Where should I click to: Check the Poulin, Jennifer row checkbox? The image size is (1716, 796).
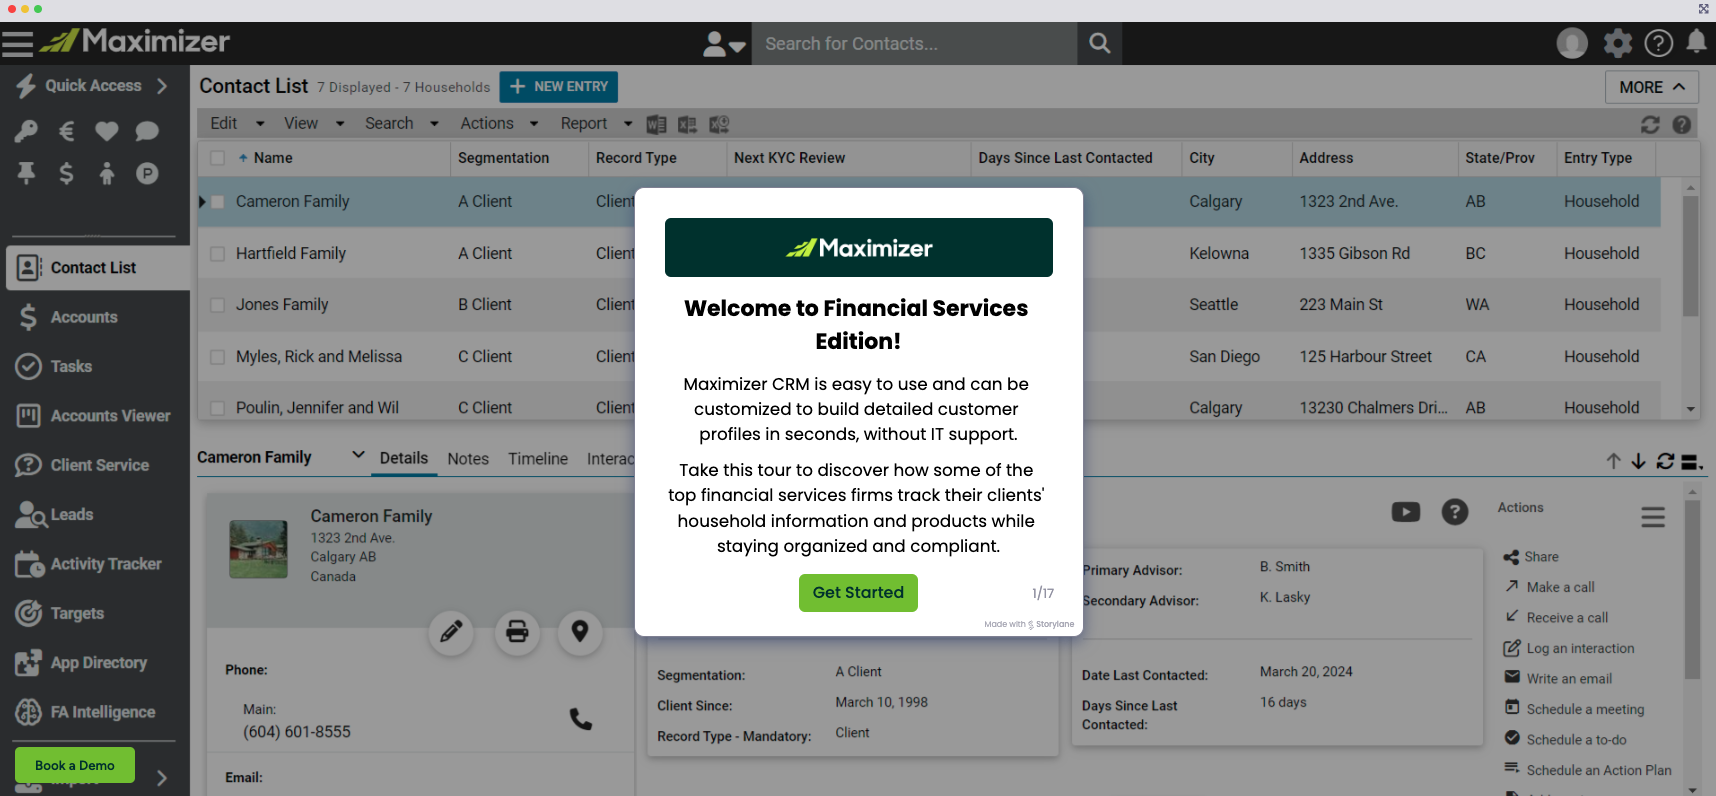point(217,408)
